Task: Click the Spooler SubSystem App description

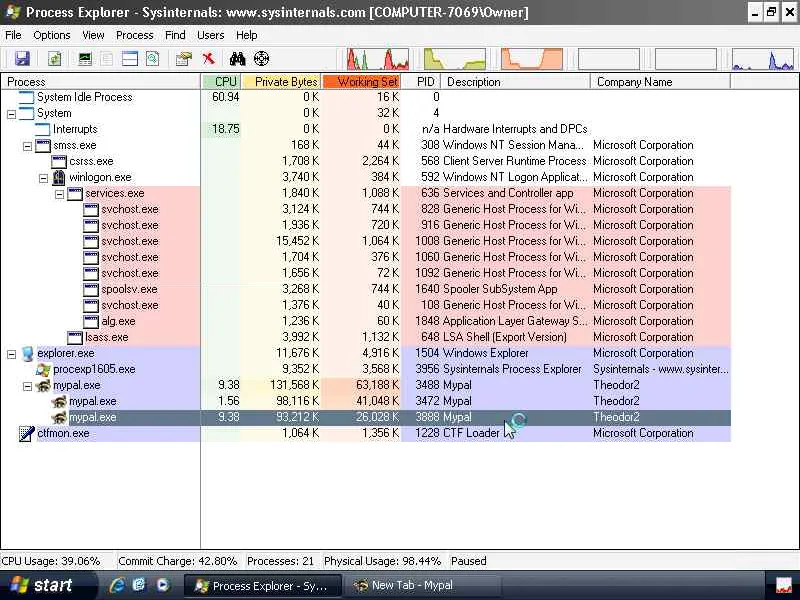Action: [x=500, y=289]
